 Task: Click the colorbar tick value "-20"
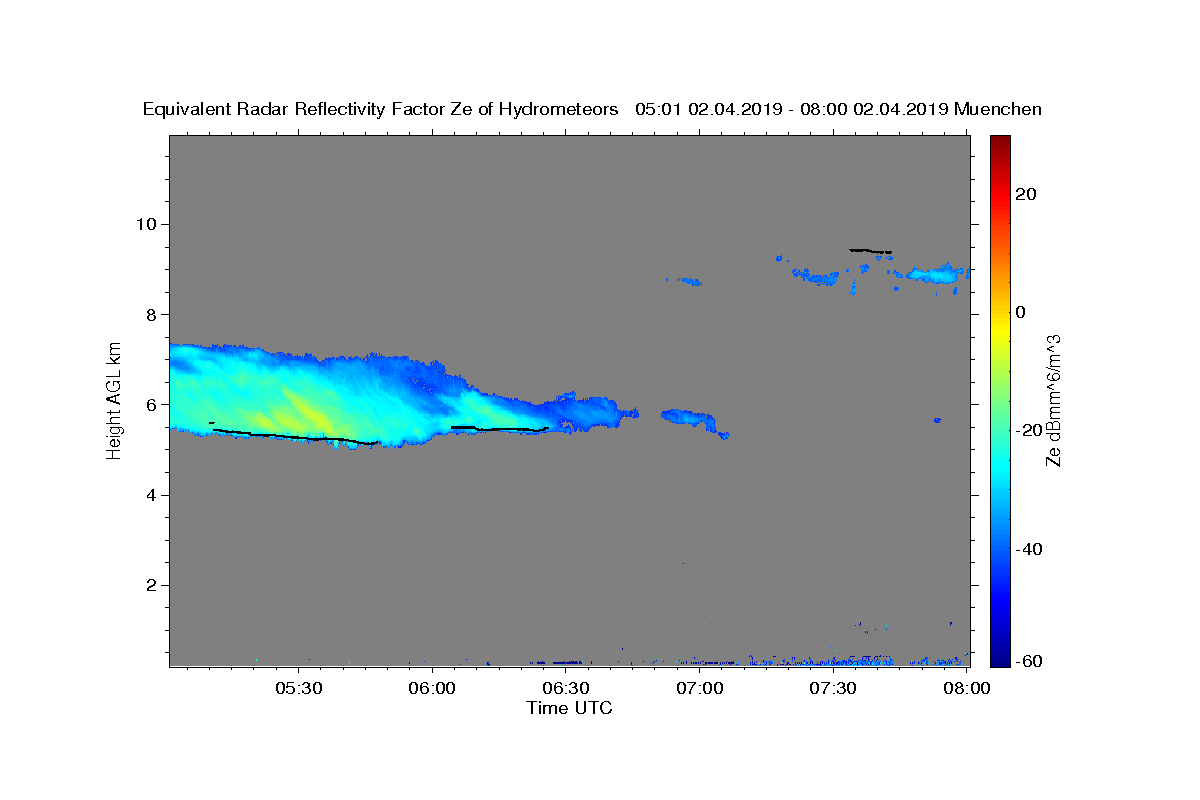pos(1028,430)
